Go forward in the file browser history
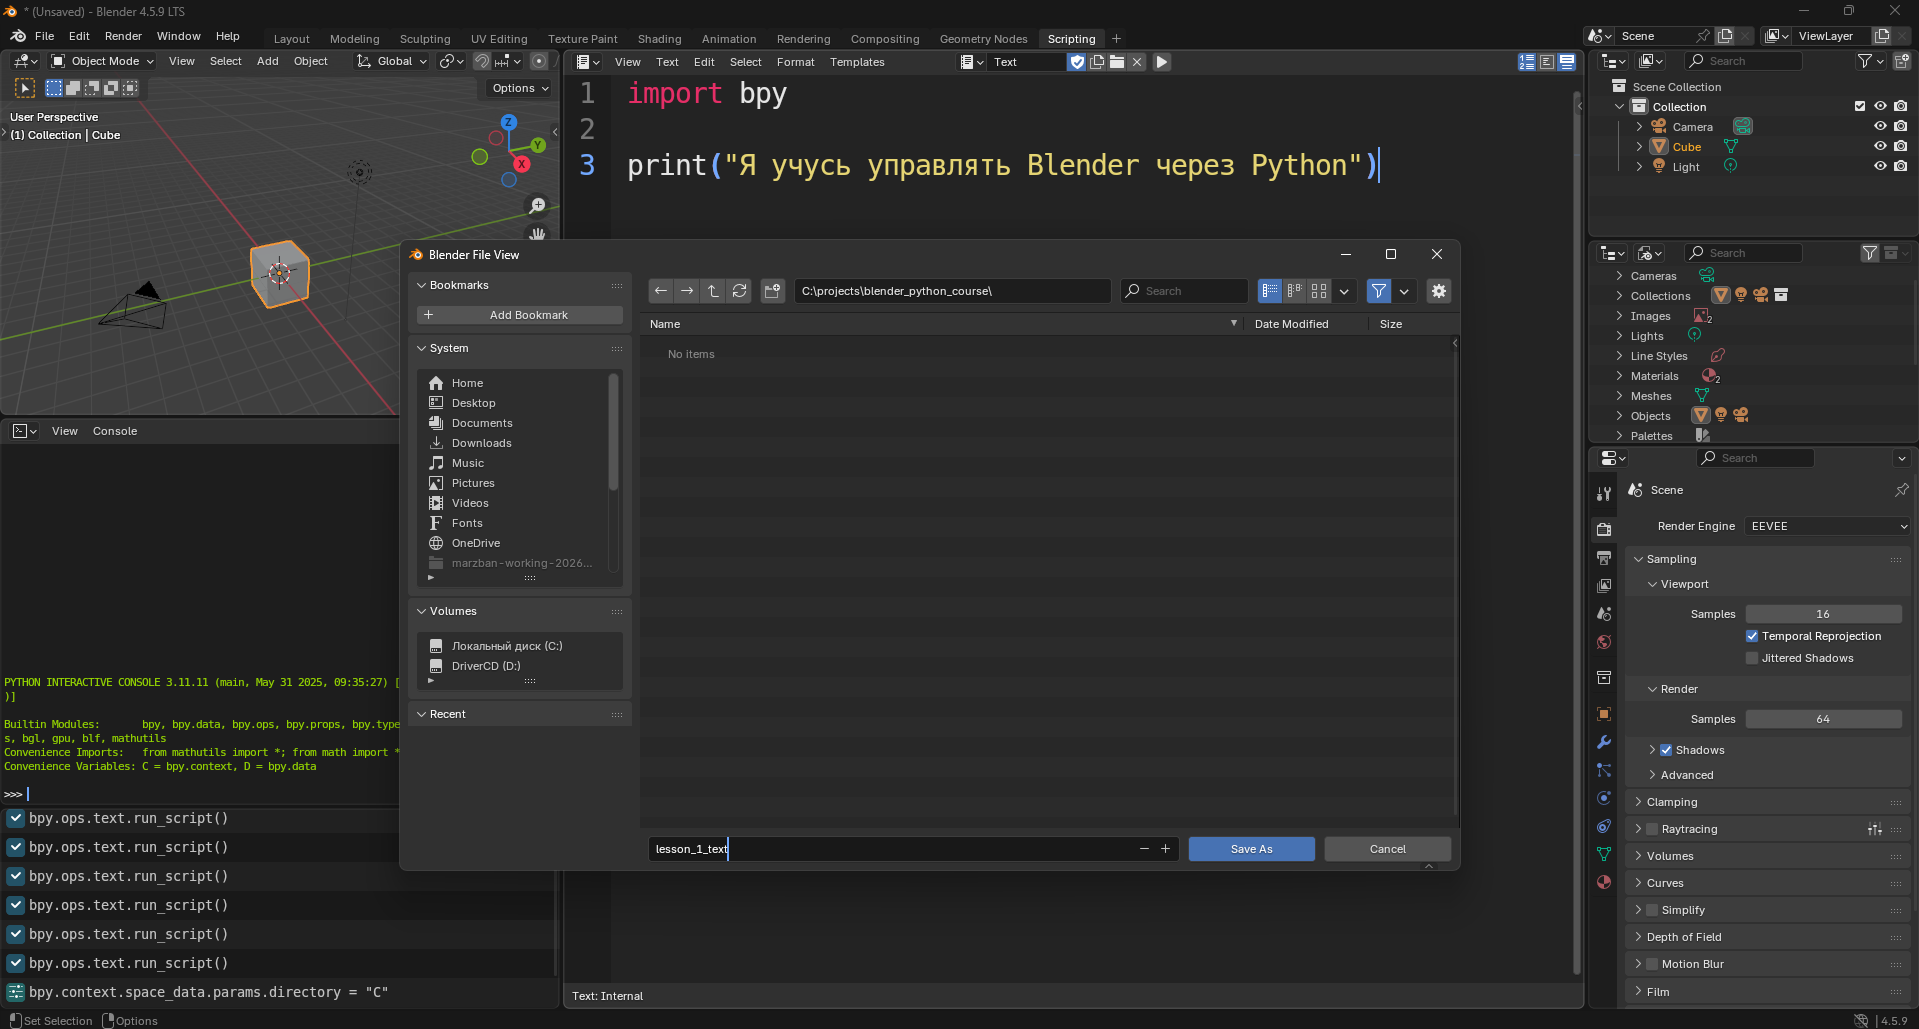Image resolution: width=1919 pixels, height=1029 pixels. 687,291
